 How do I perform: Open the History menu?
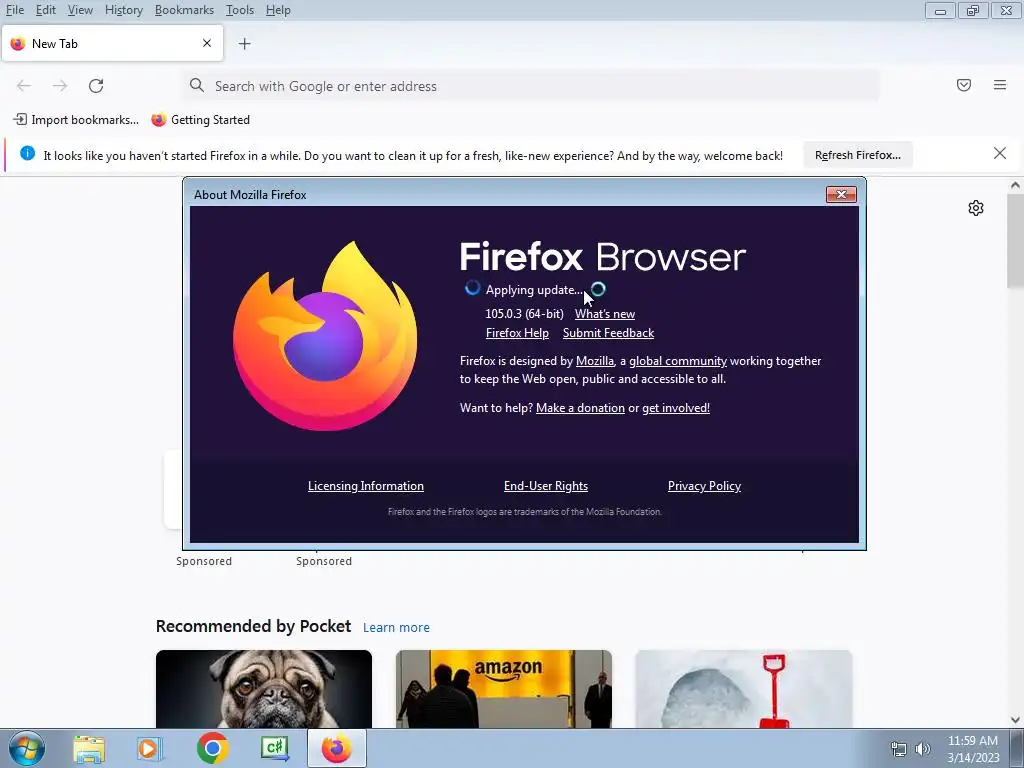[123, 10]
